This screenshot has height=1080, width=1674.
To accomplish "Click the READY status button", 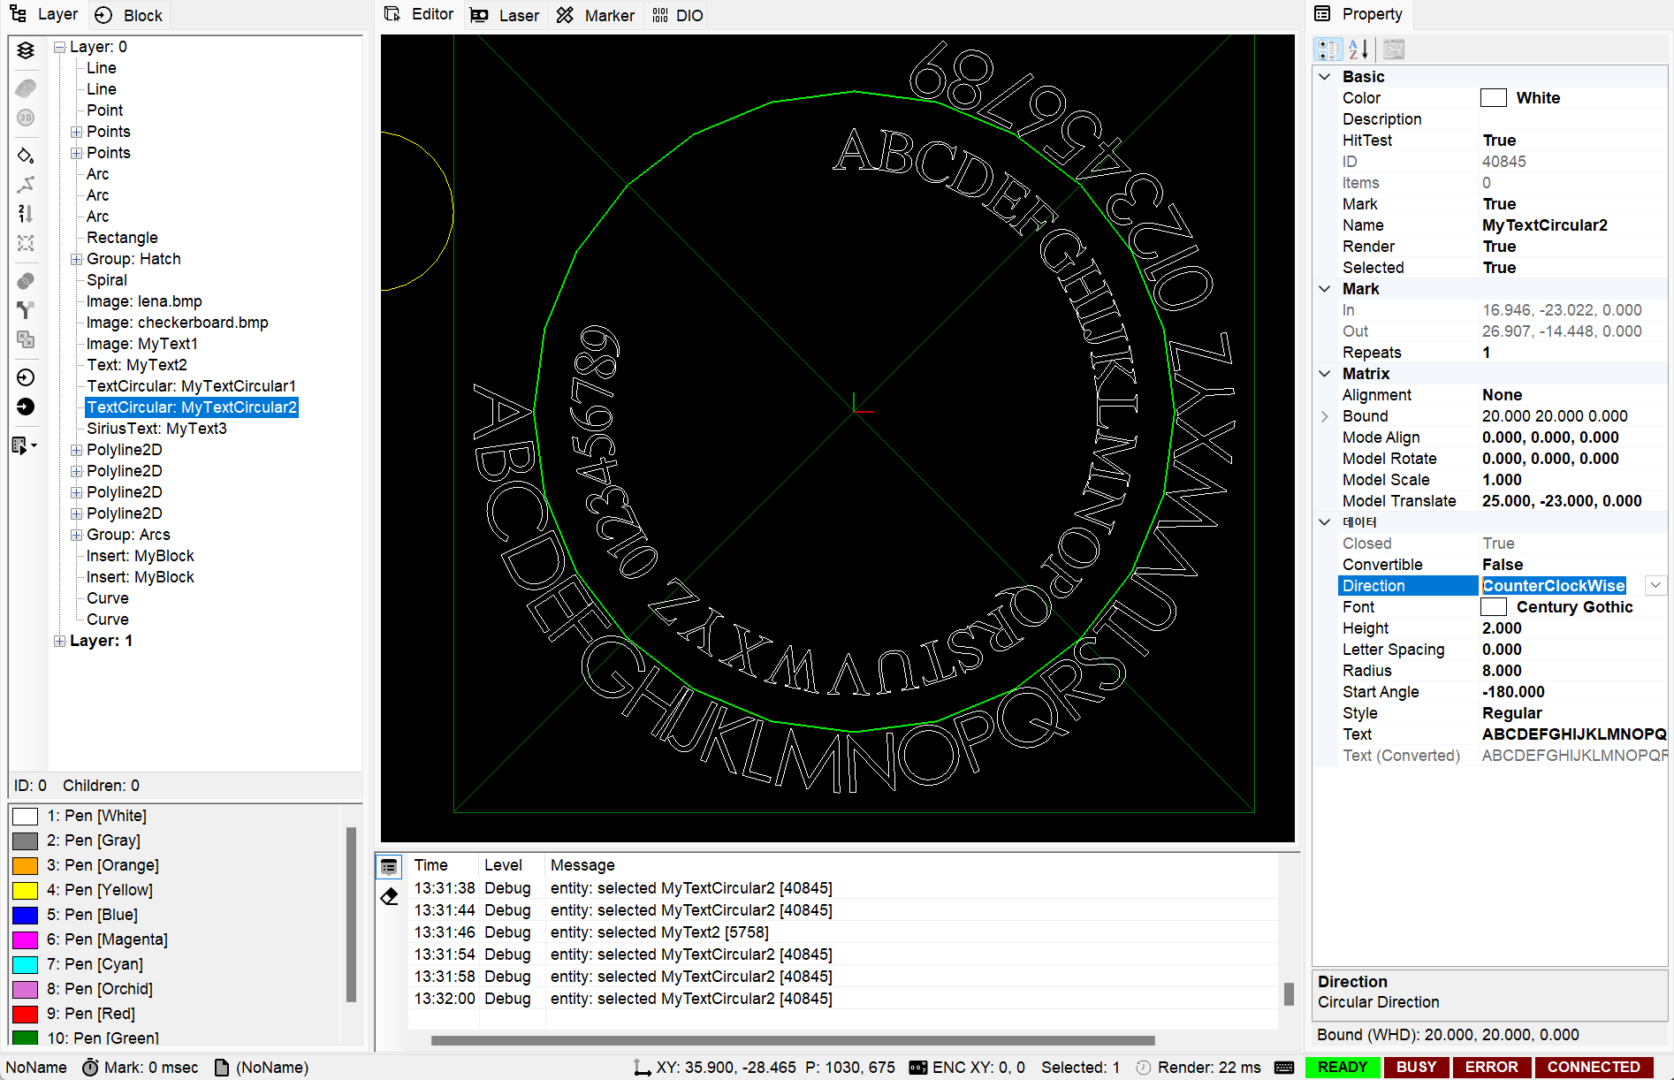I will click(1342, 1067).
